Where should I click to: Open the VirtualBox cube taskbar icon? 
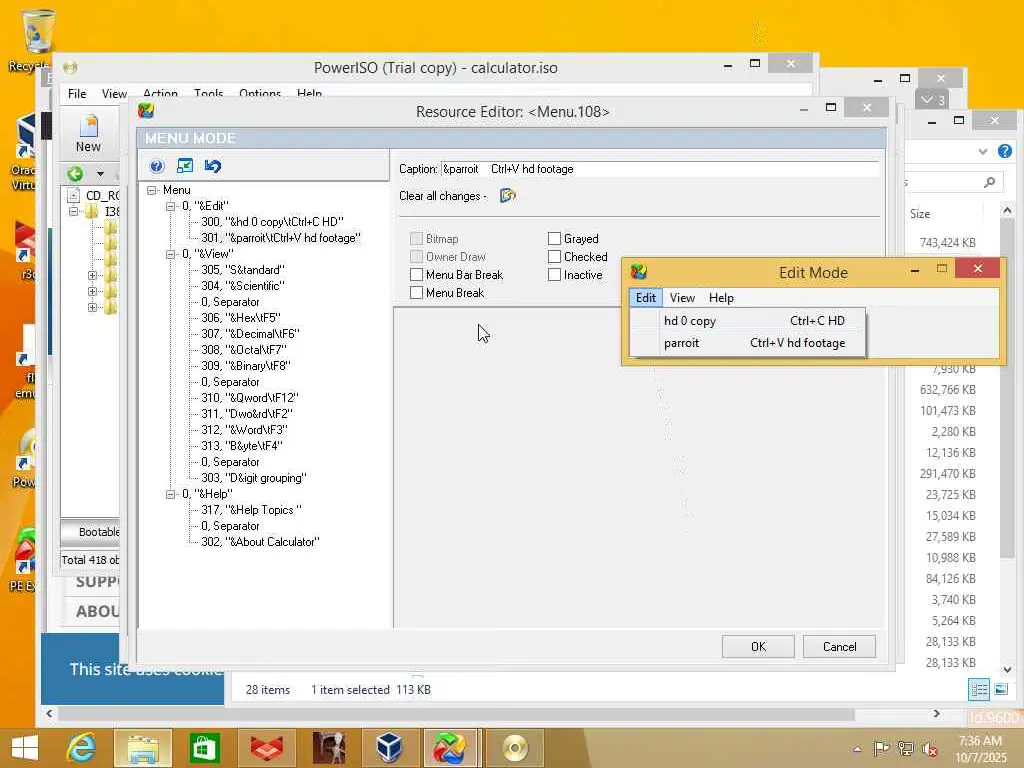coord(389,748)
